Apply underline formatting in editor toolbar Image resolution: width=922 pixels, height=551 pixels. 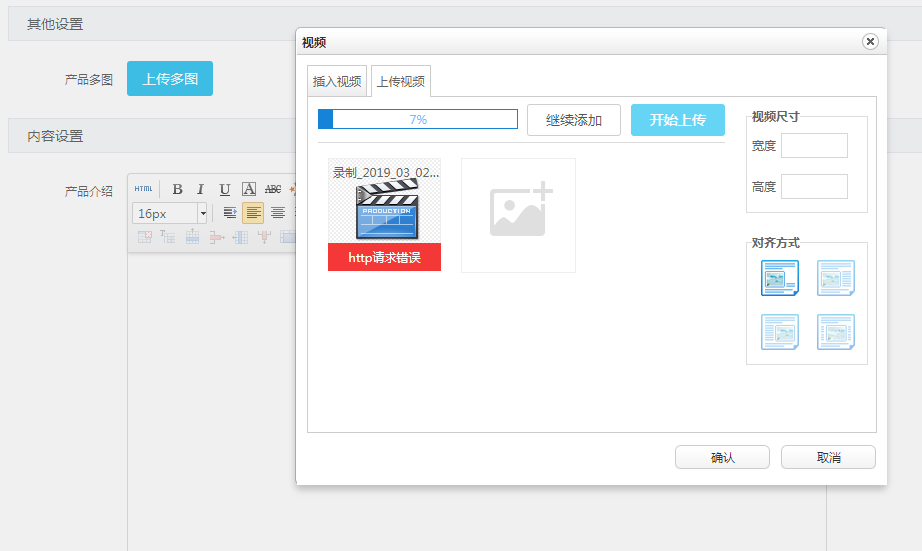point(224,189)
